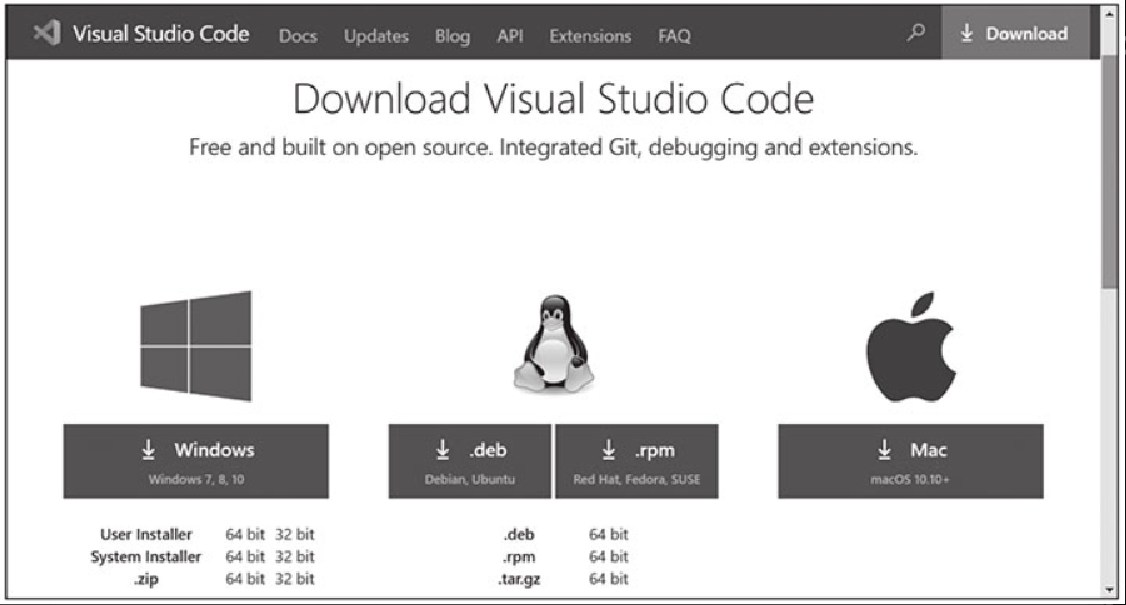Click the ".tar.gz" row label

pos(519,579)
